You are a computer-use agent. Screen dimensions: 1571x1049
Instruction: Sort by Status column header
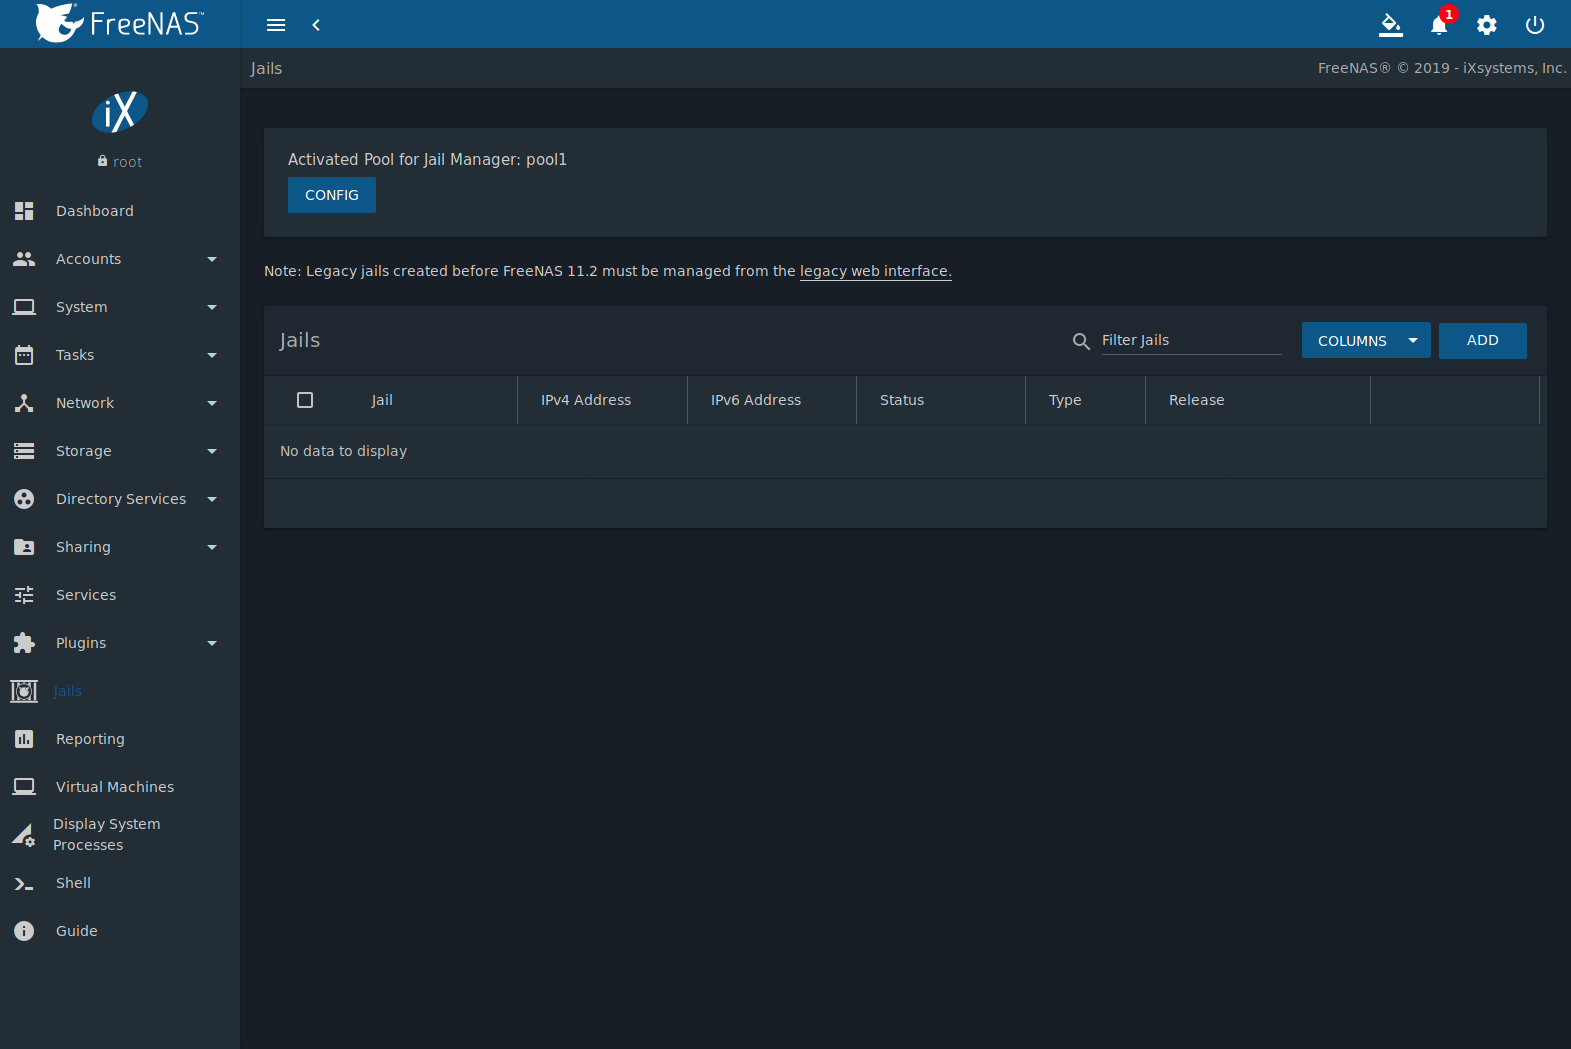coord(902,400)
